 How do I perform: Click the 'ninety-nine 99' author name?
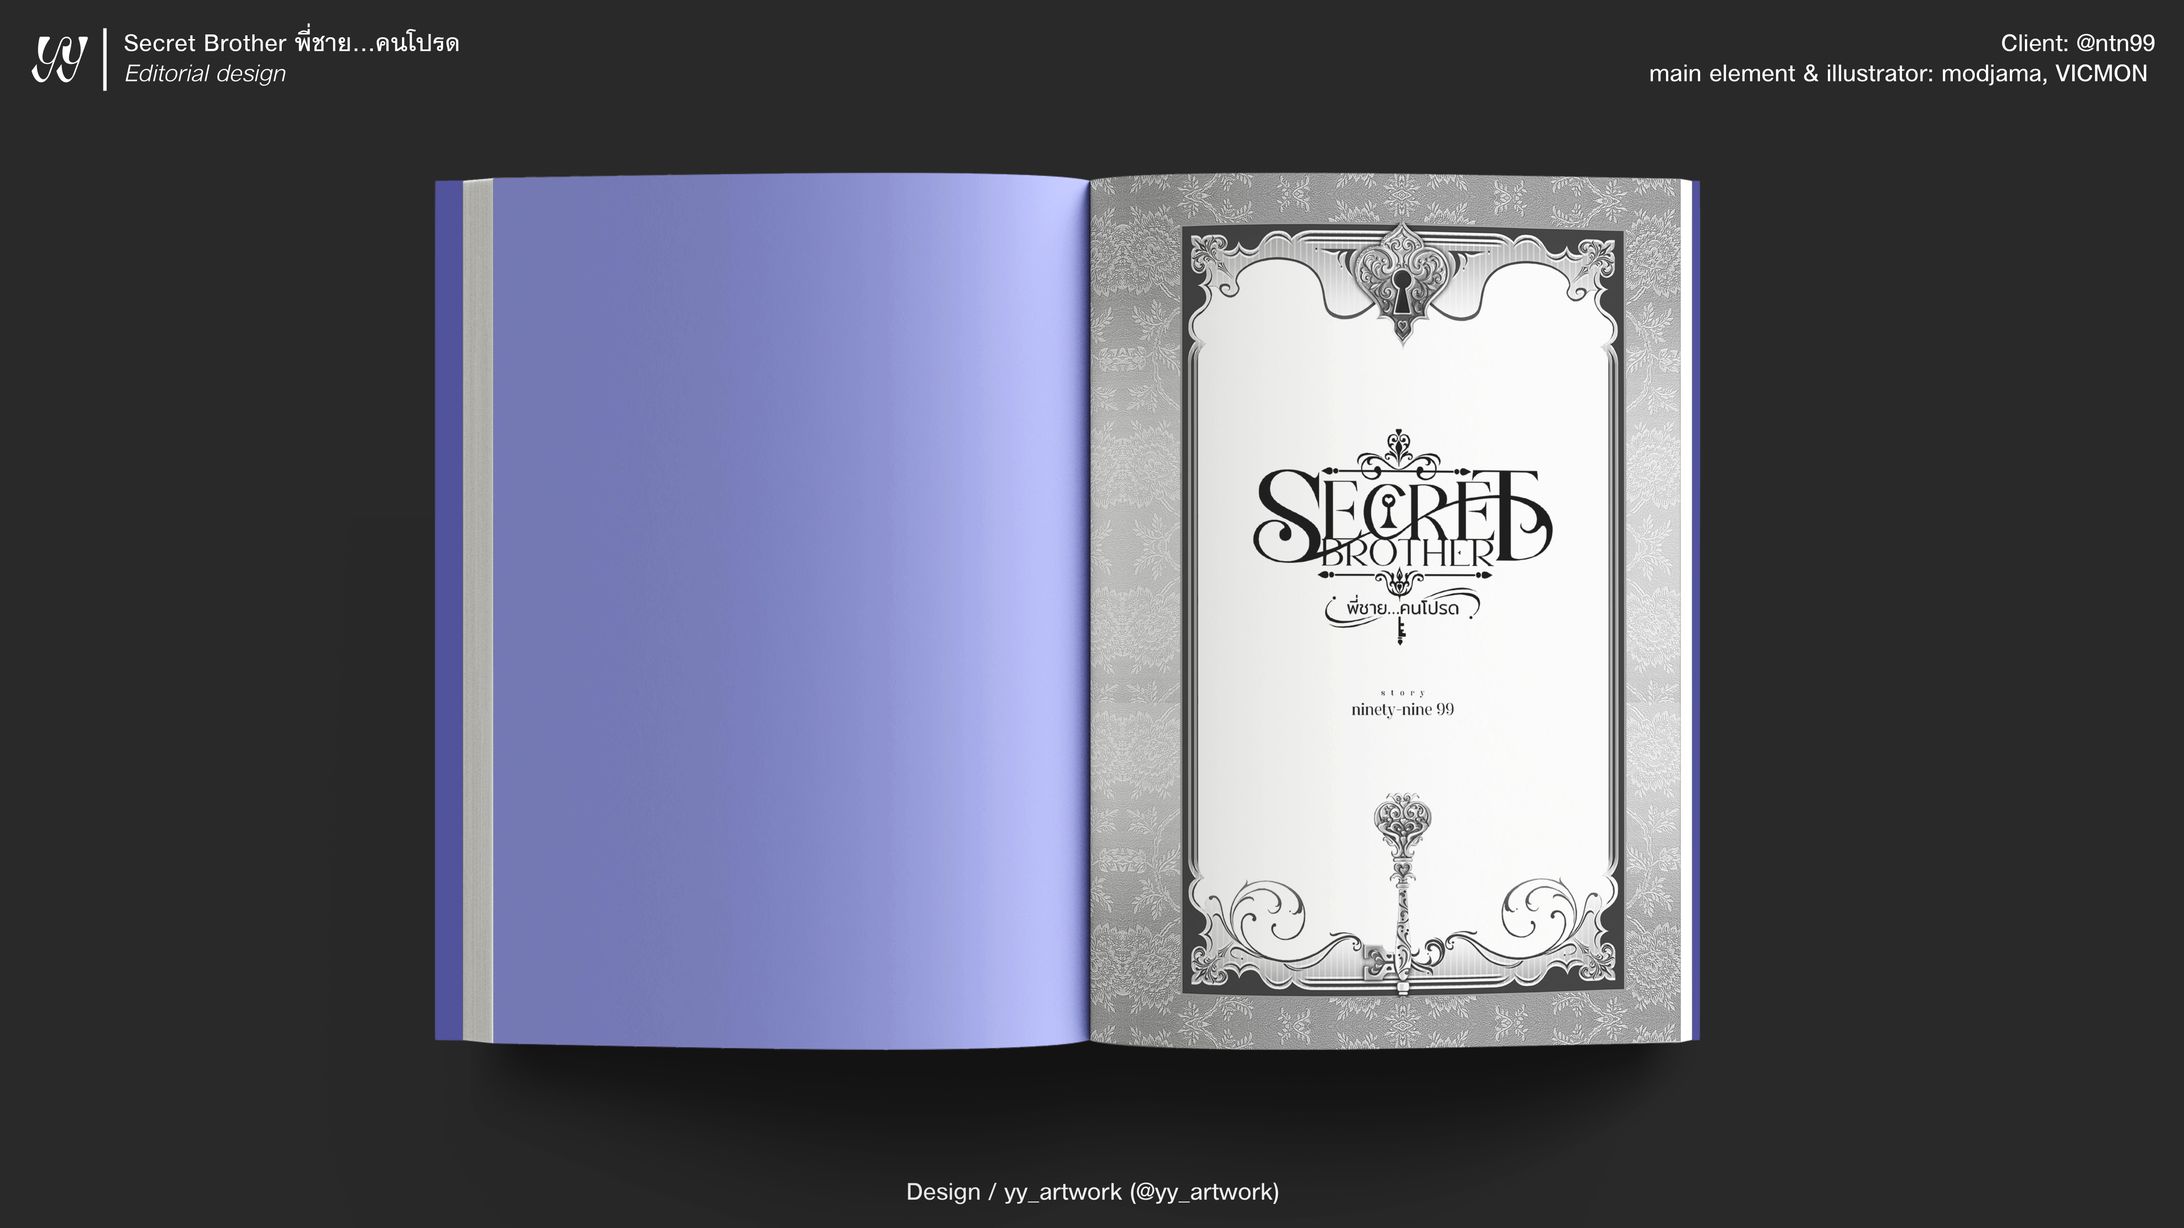coord(1402,710)
